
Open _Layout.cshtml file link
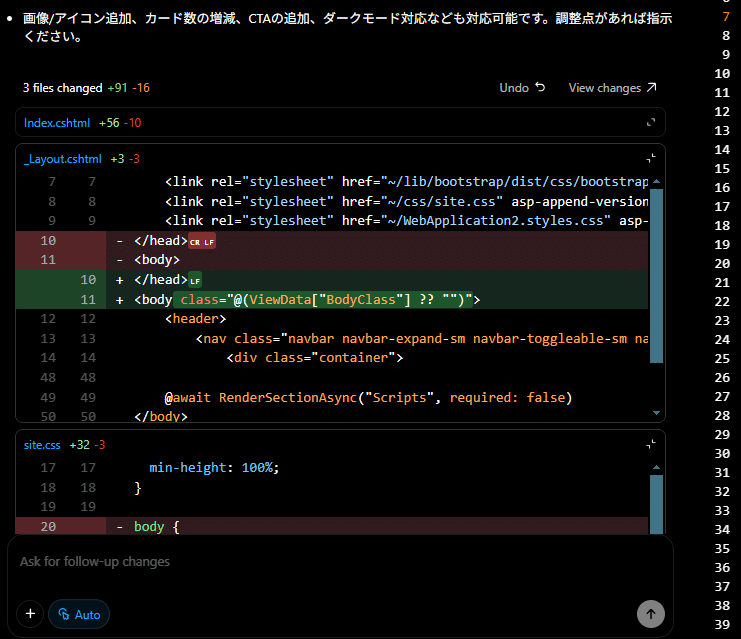[x=62, y=159]
